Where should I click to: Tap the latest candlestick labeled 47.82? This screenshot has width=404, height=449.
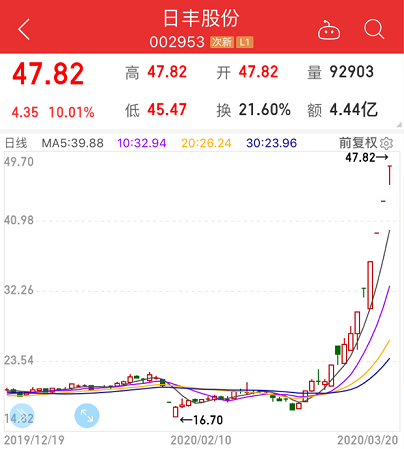point(389,175)
